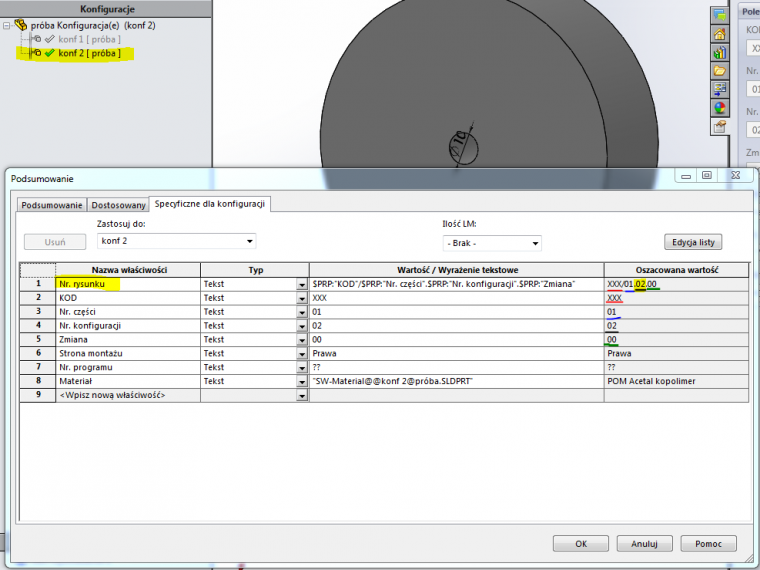Open the SolidWorks Forum pane icon
Image resolution: width=760 pixels, height=570 pixels.
[x=720, y=15]
